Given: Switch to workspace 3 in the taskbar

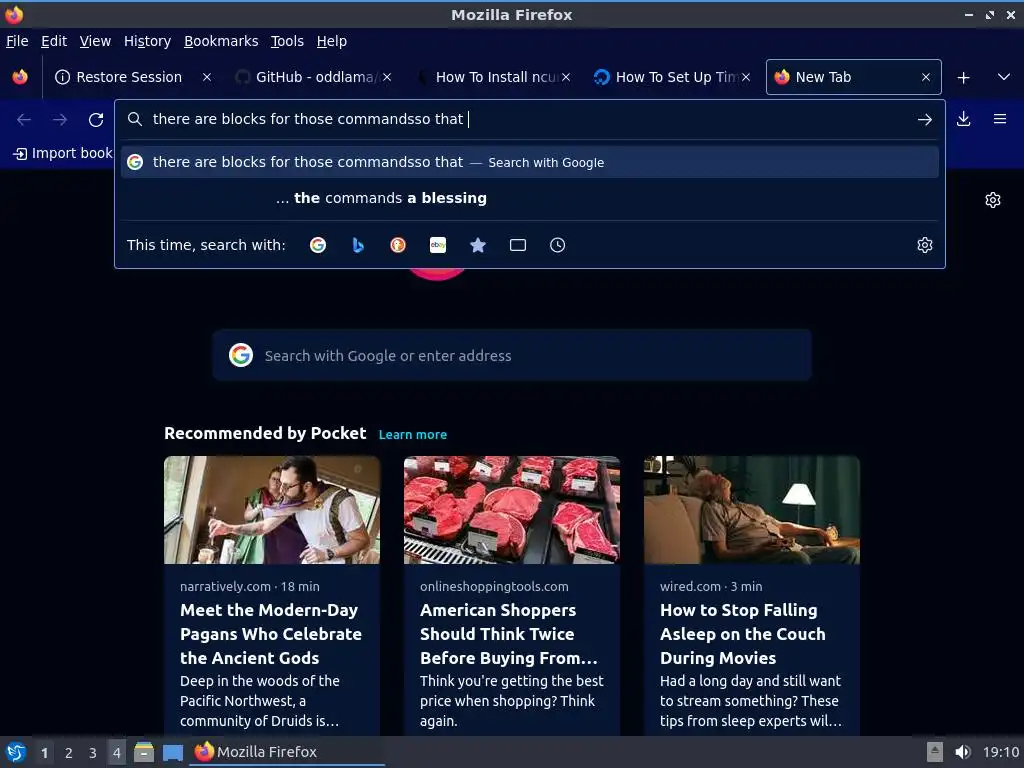Looking at the screenshot, I should (93, 753).
